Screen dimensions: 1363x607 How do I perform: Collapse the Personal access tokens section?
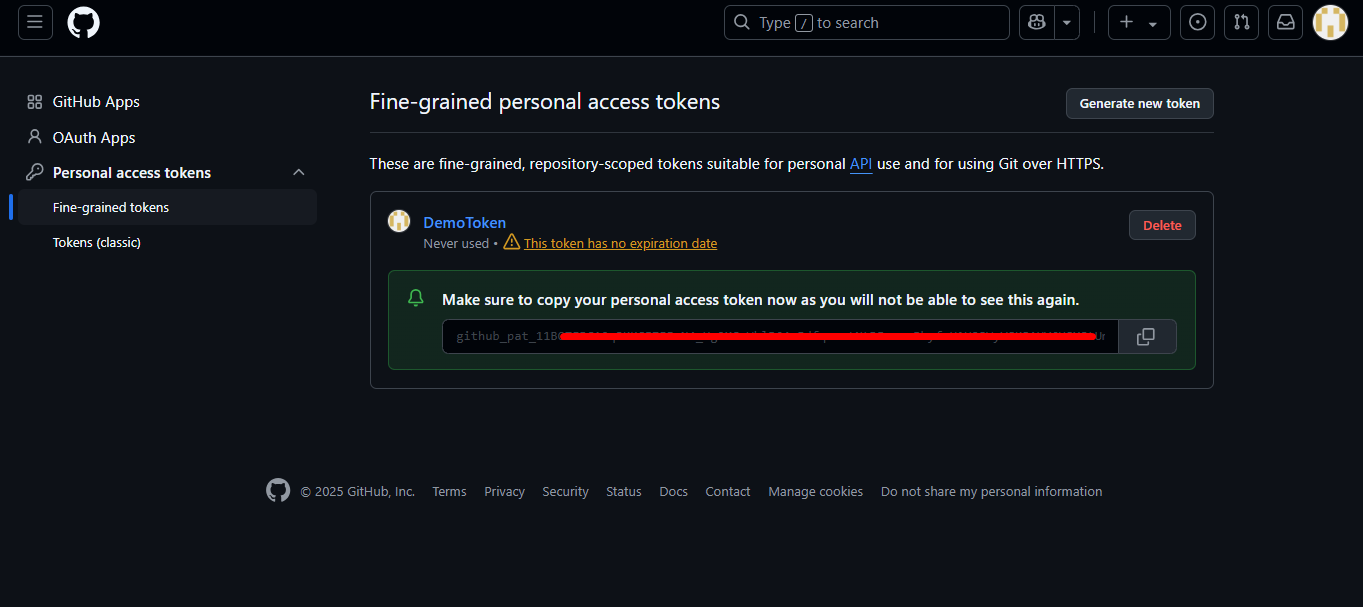point(298,173)
